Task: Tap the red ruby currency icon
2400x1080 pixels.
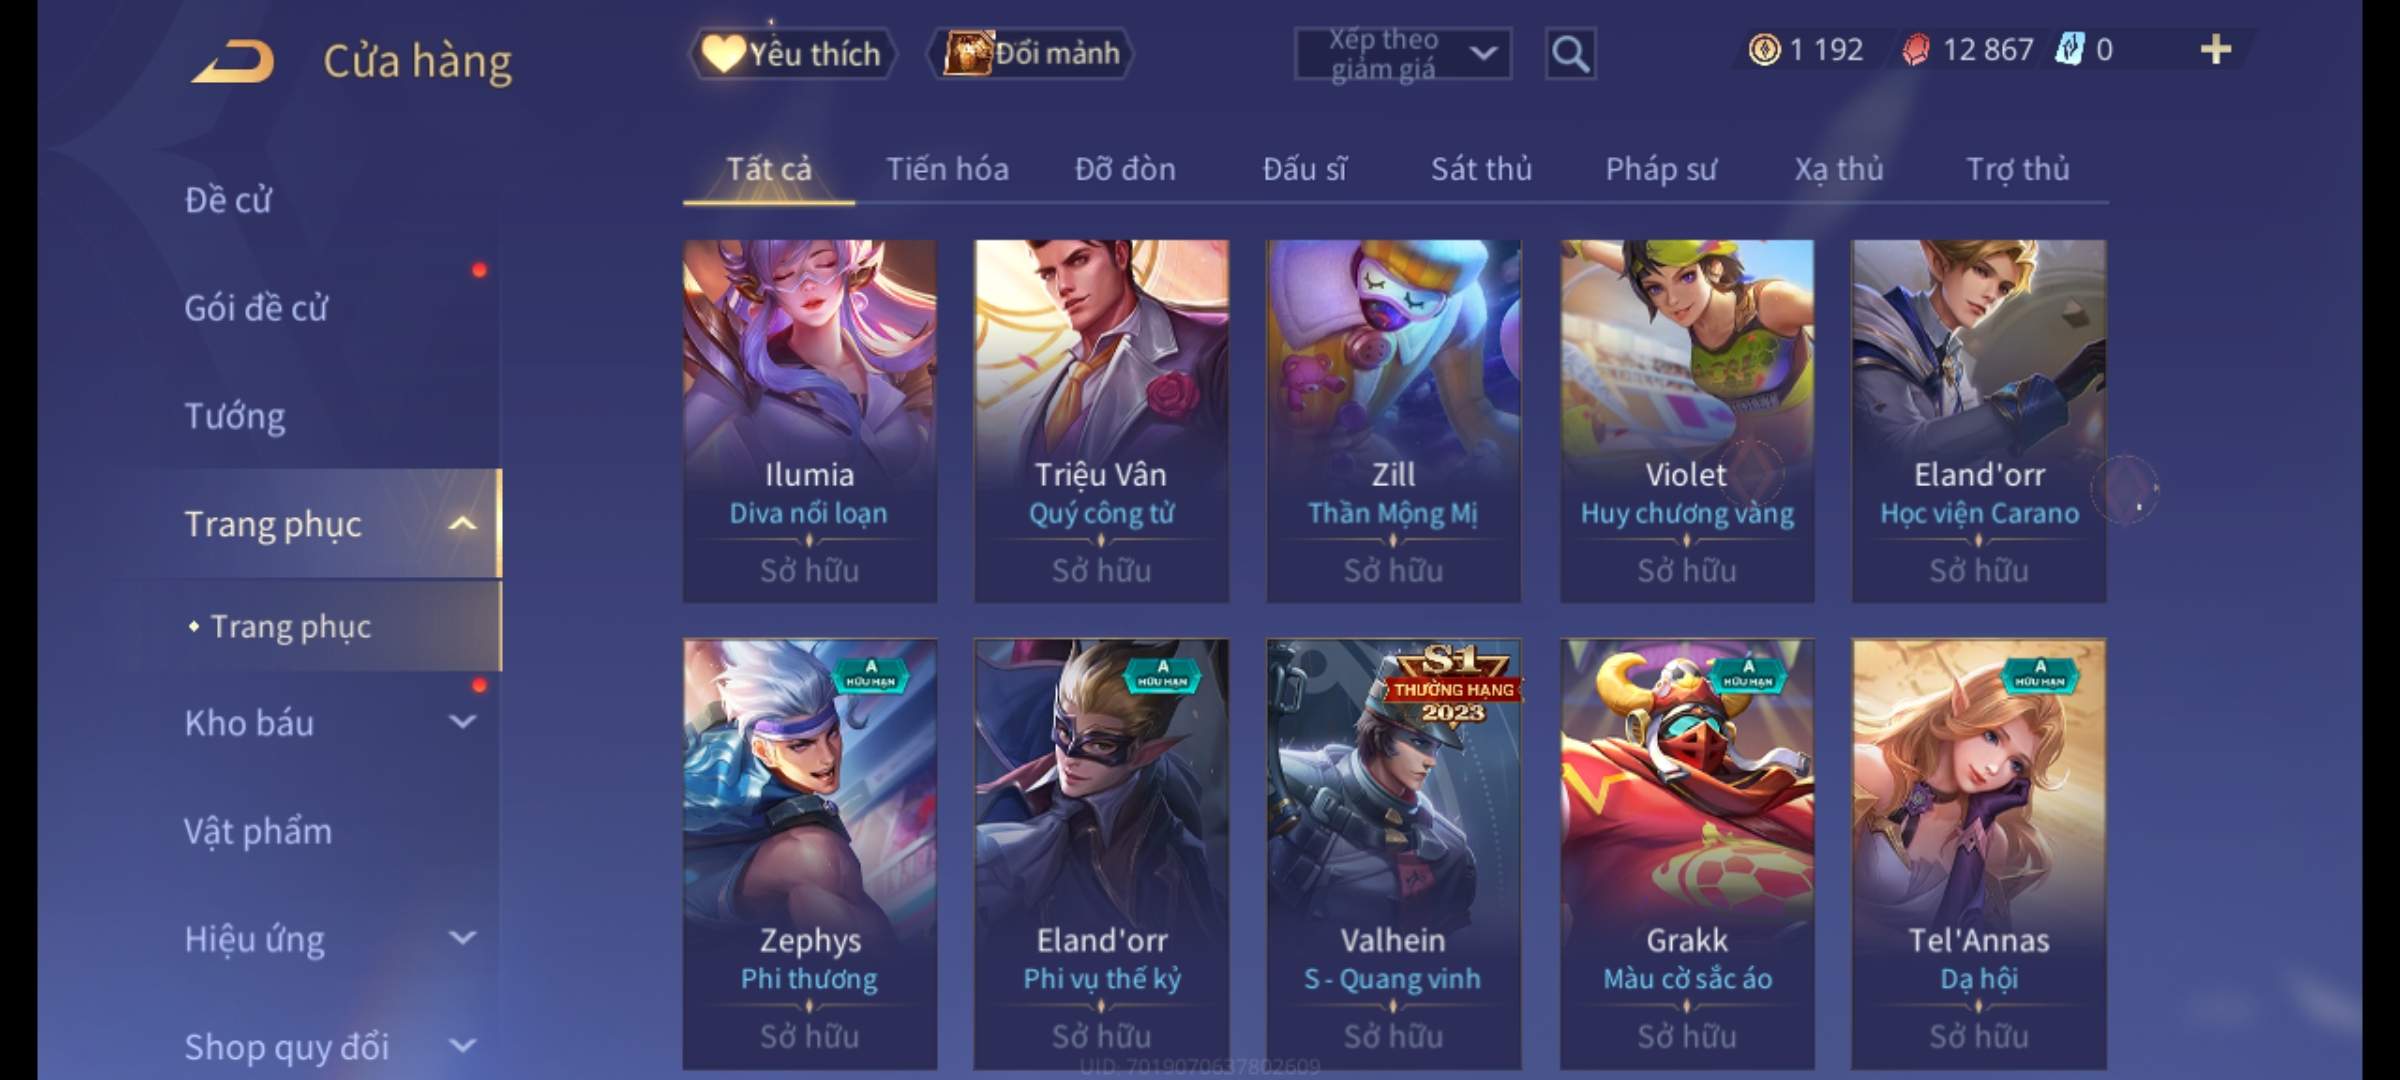Action: (1916, 49)
